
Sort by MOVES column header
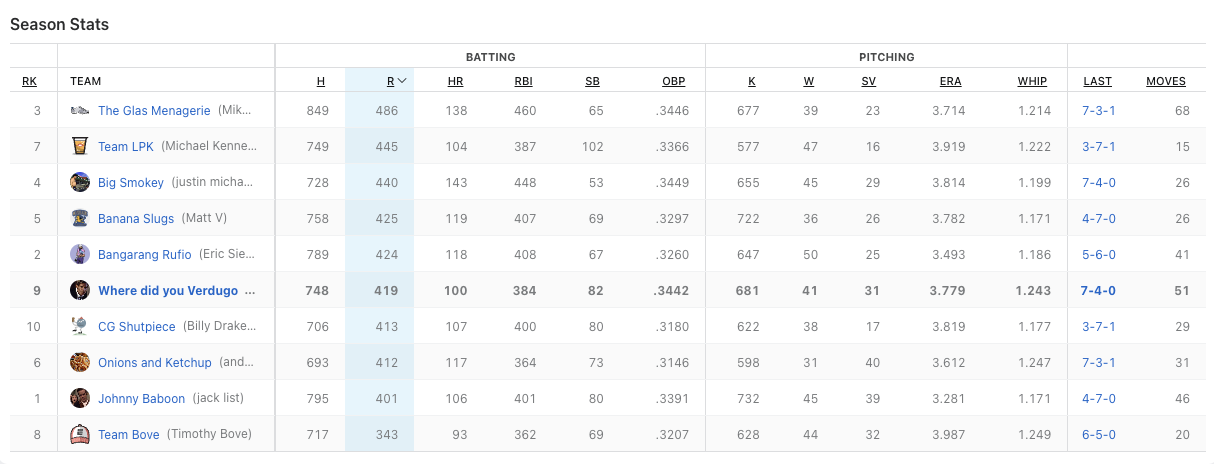click(x=1166, y=81)
